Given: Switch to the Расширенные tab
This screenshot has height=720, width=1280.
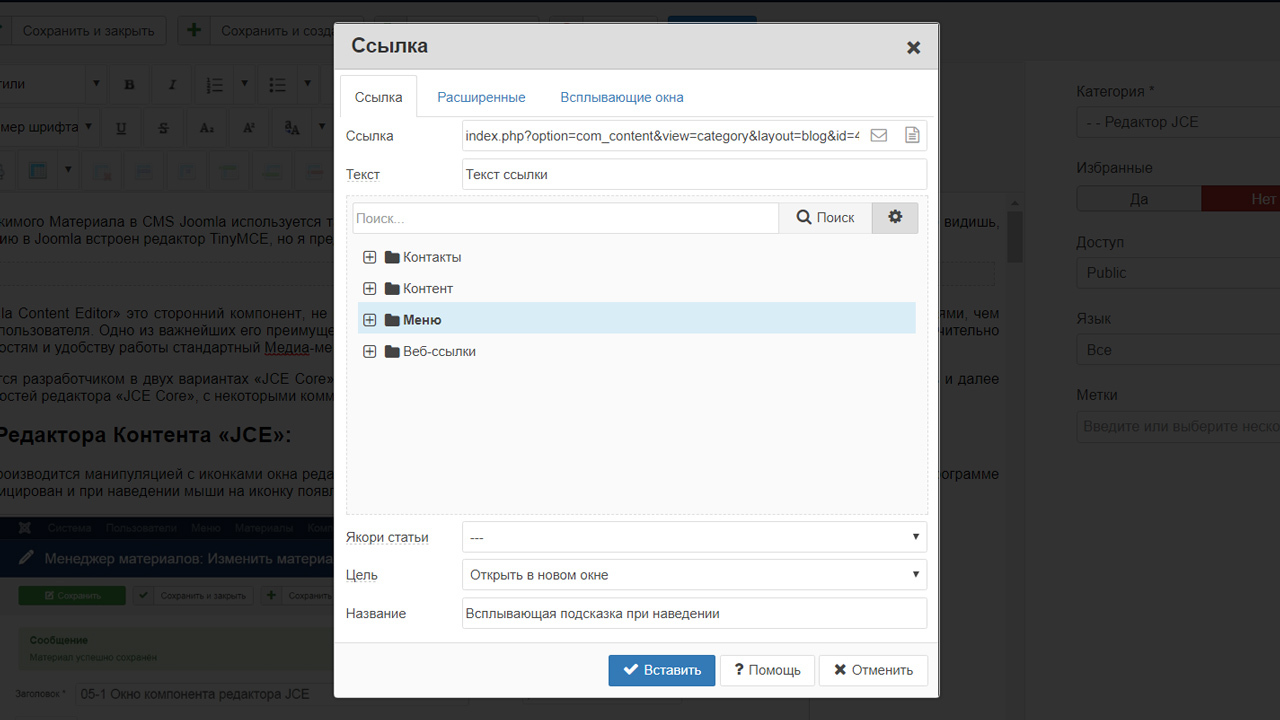Looking at the screenshot, I should (x=481, y=97).
